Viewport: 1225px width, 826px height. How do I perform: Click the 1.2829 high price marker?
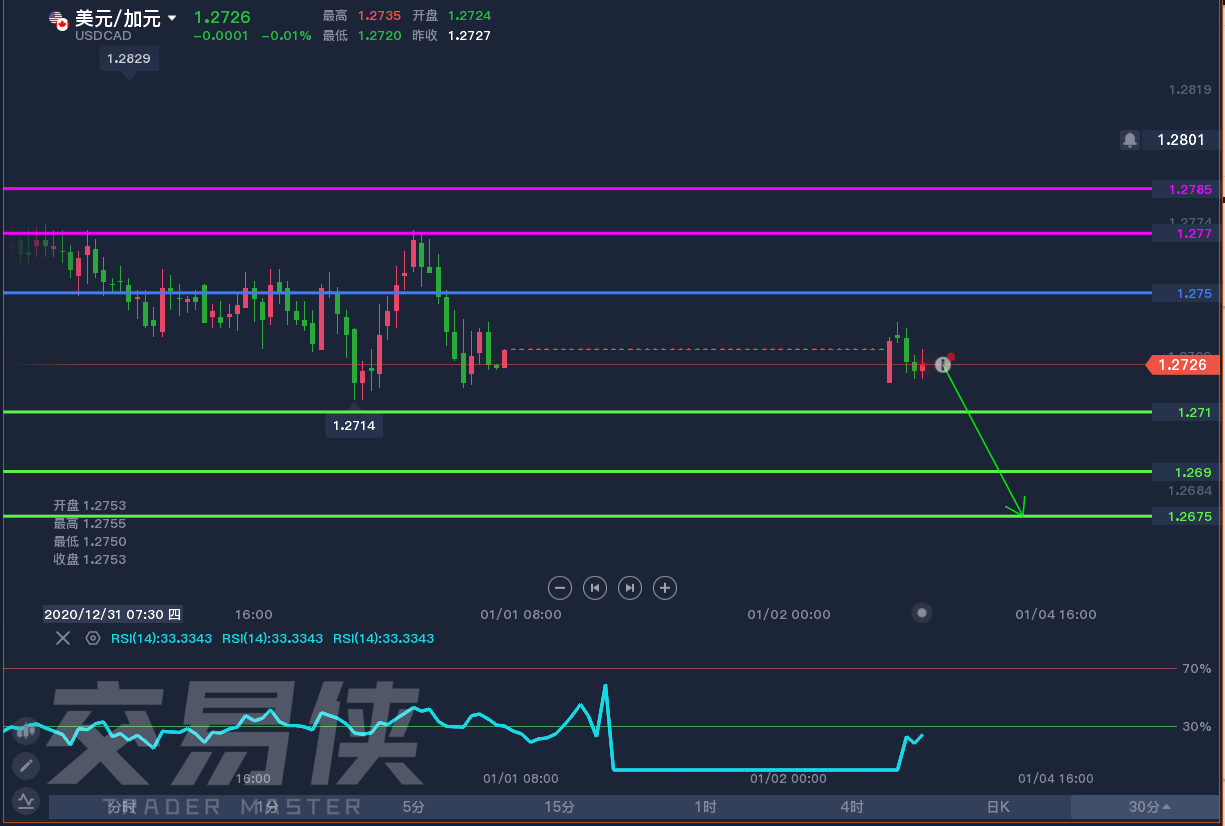click(x=127, y=59)
